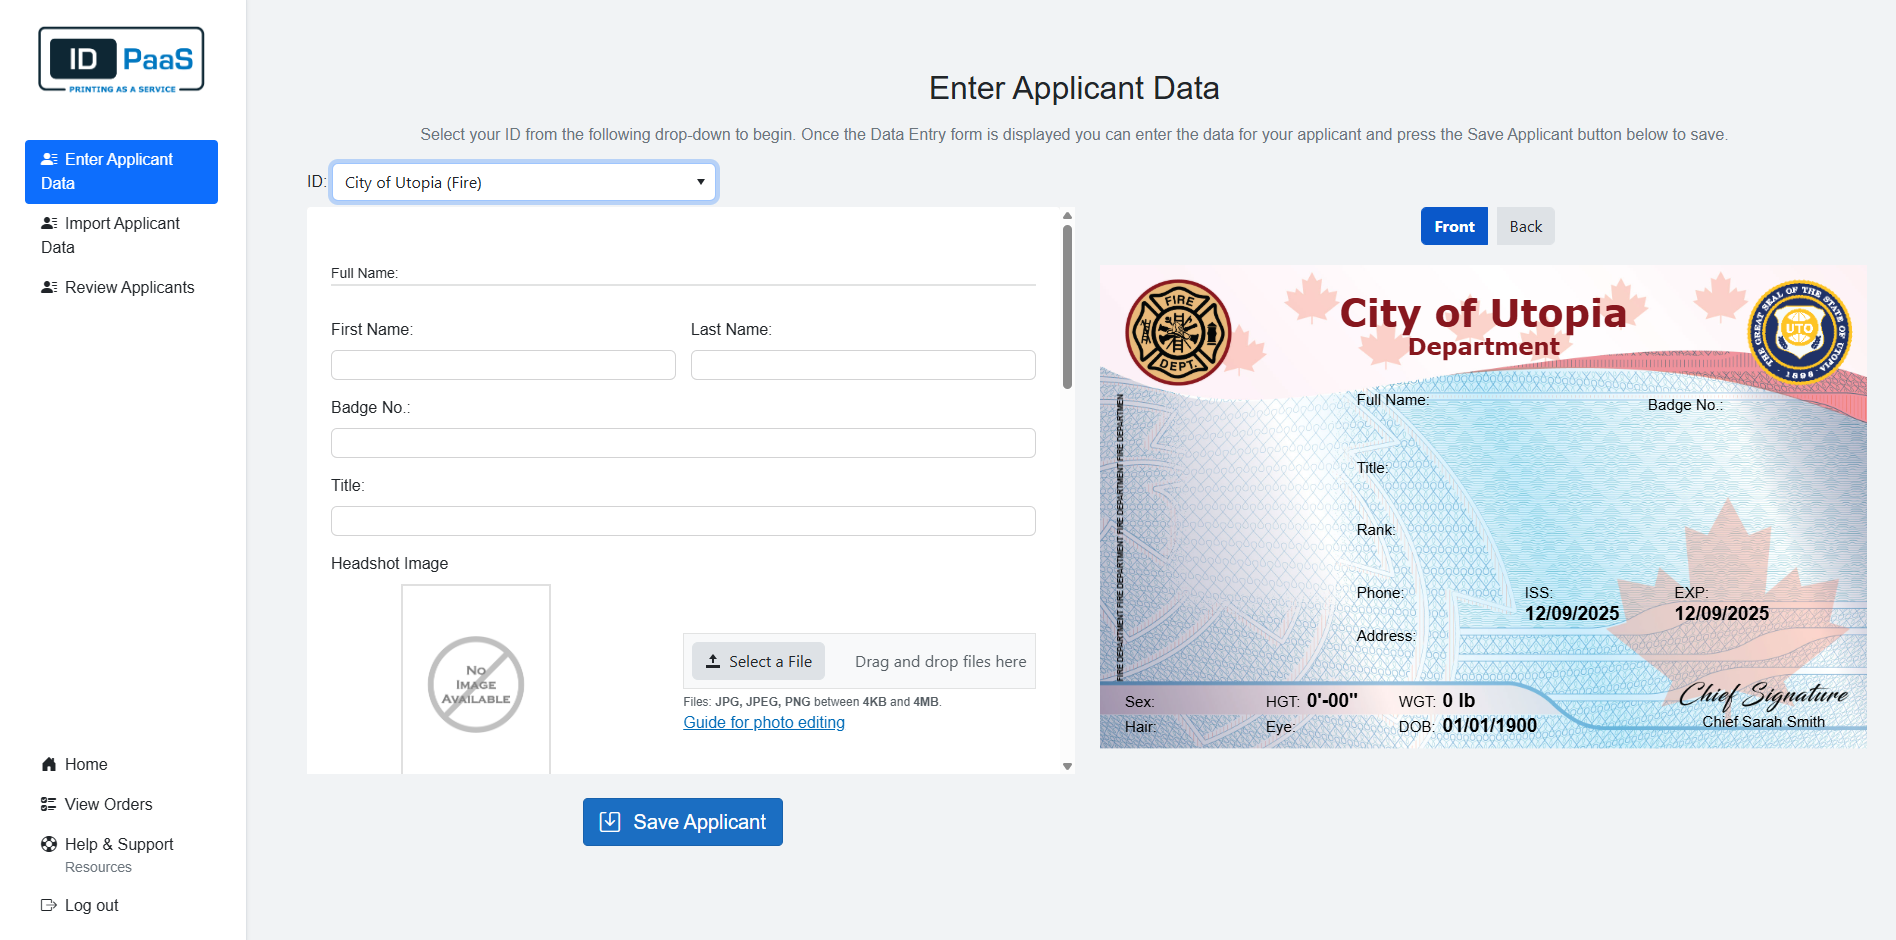
Task: Click the Help & Support life-ring icon
Action: pos(48,844)
